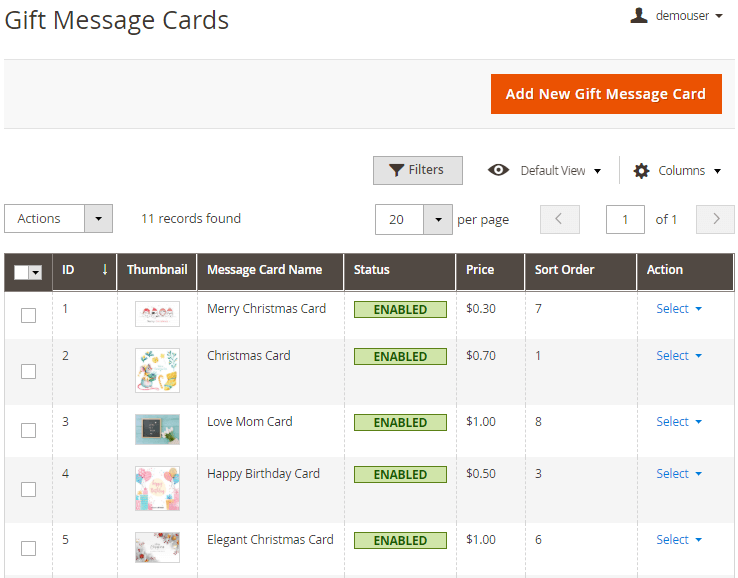
Task: Select the Happy Birthday Card checkbox
Action: [28, 490]
